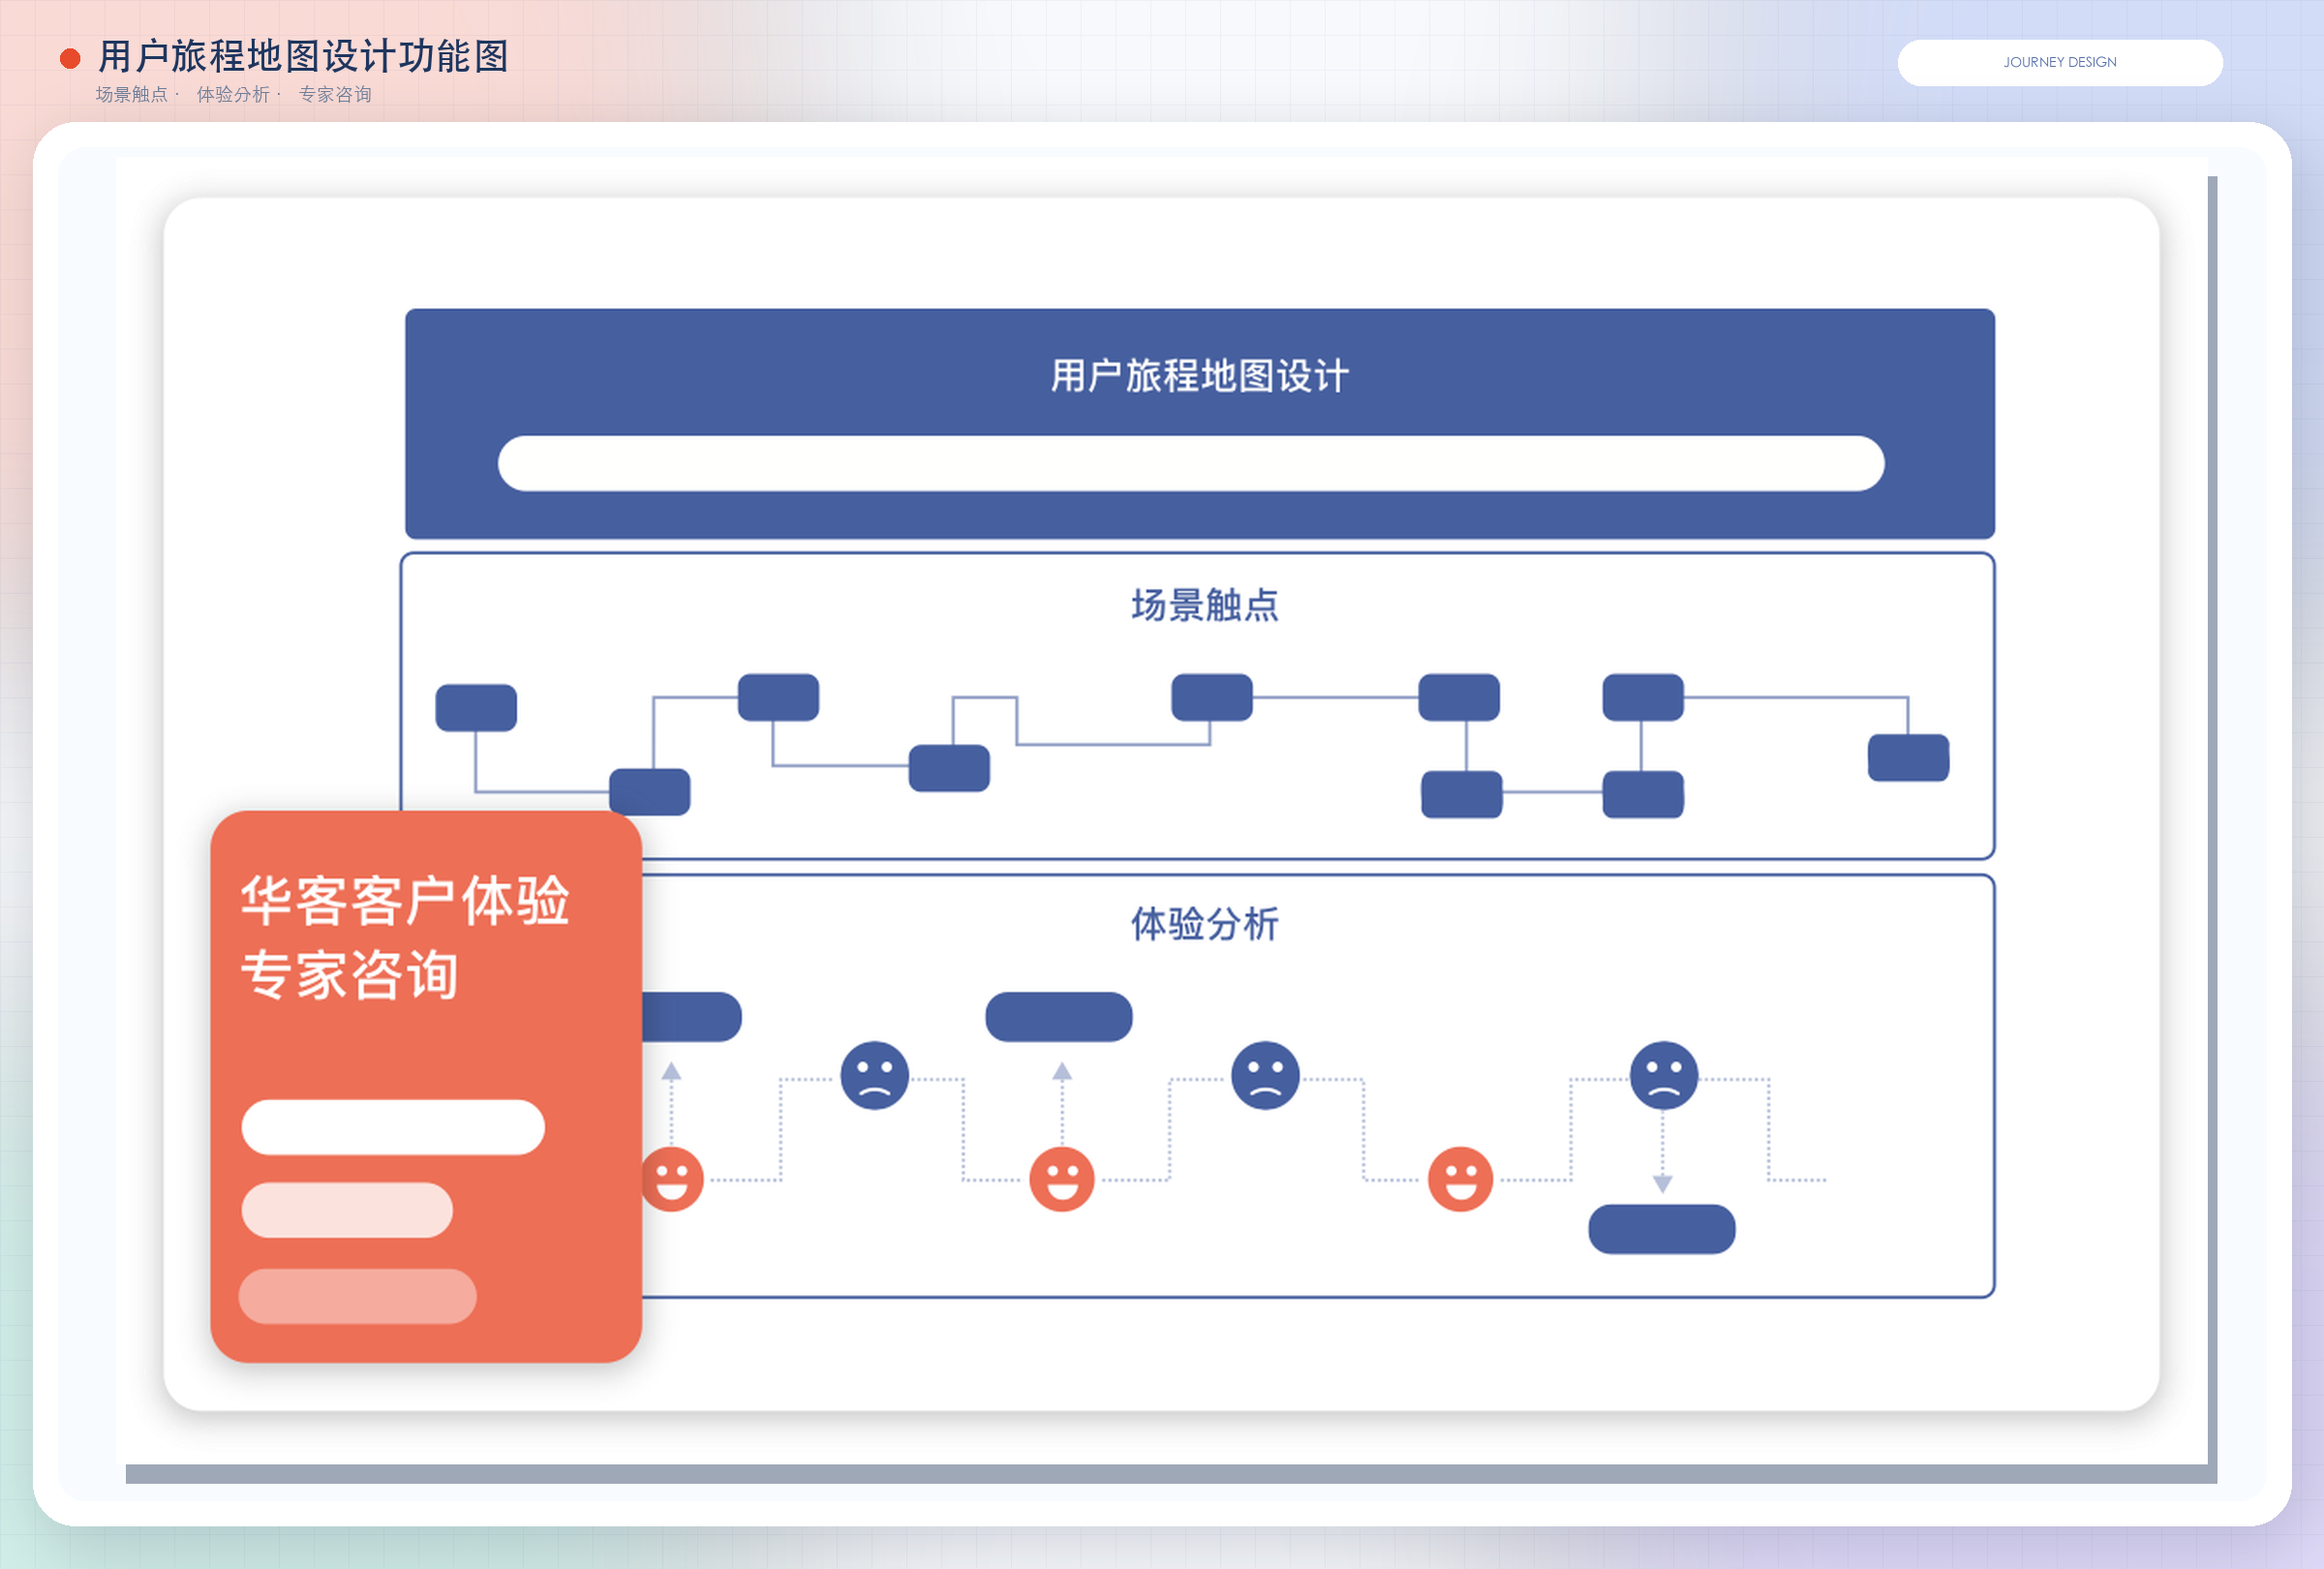Click the blue pill below rightmost sad face
2324x1569 pixels.
tap(1662, 1229)
